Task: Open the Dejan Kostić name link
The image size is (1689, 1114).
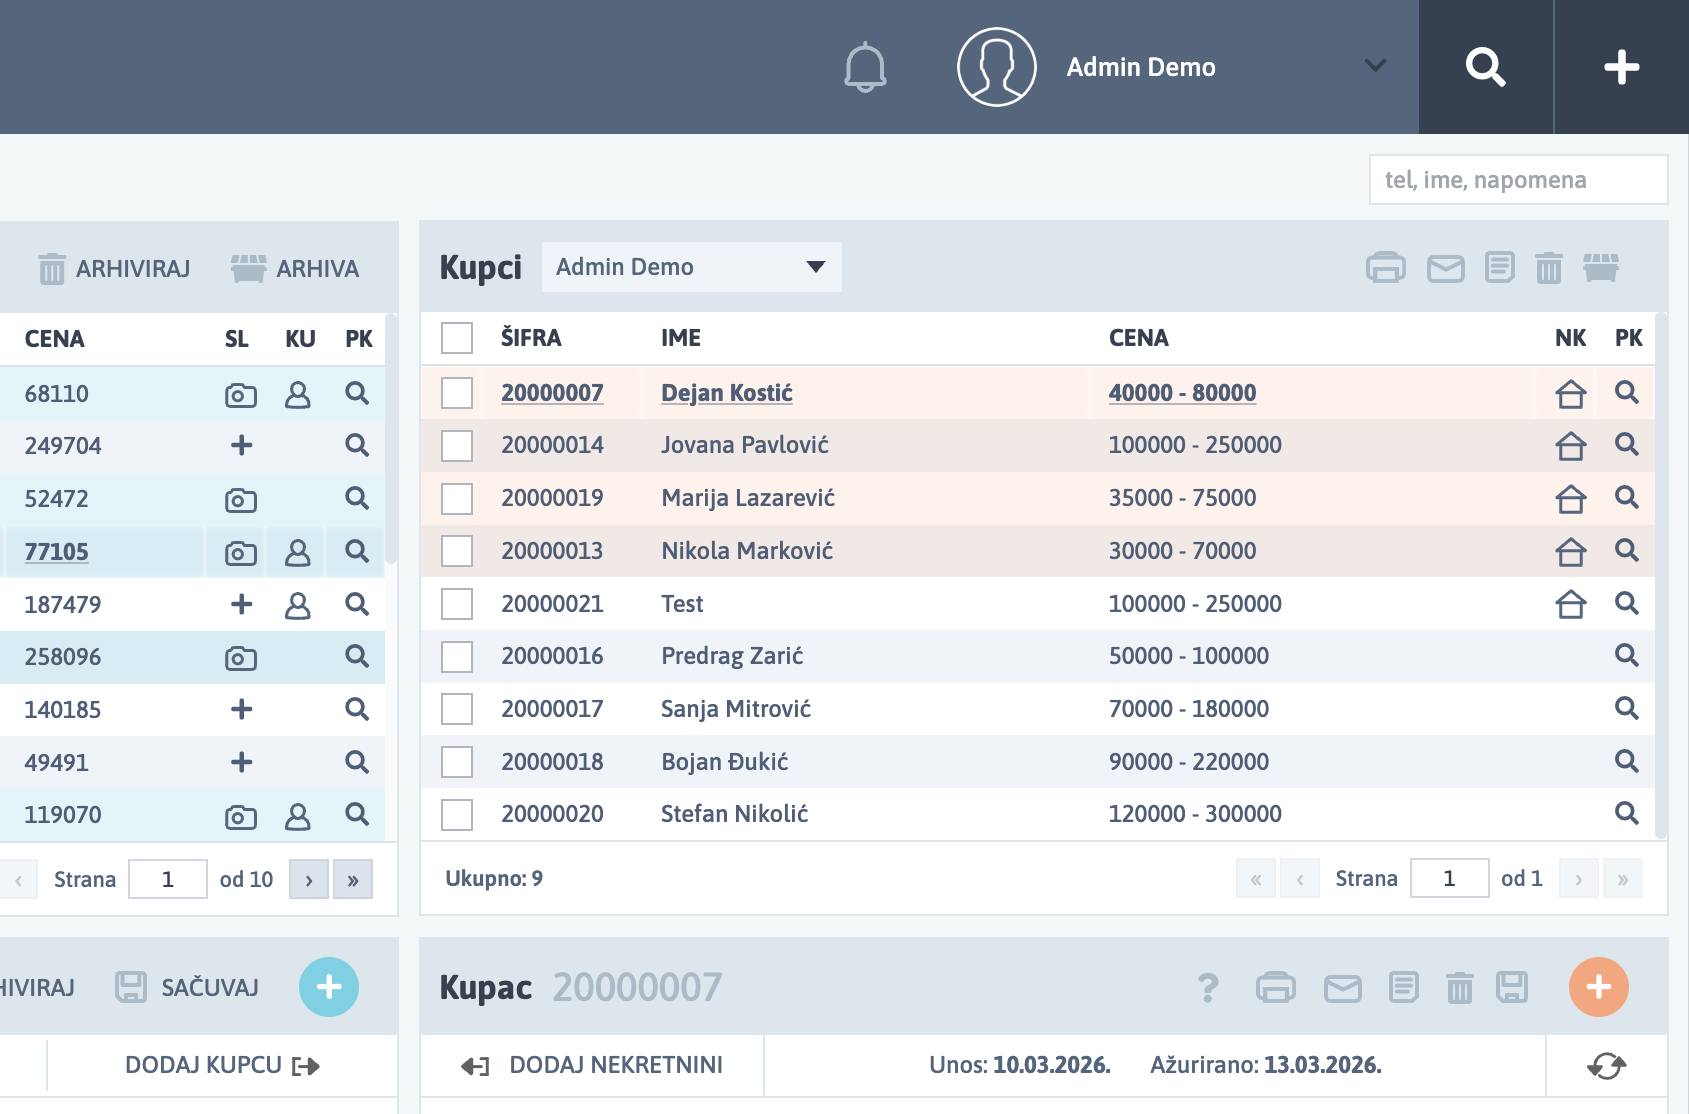Action: tap(727, 393)
